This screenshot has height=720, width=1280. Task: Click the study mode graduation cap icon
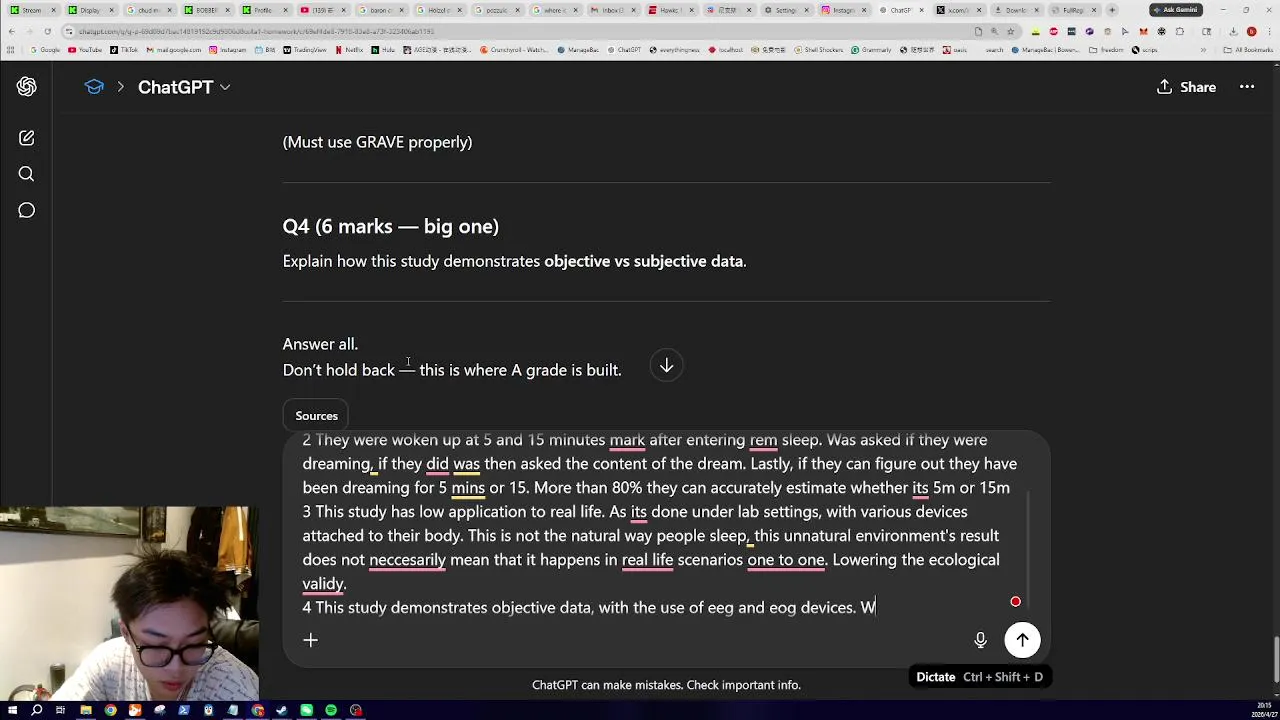(x=94, y=87)
